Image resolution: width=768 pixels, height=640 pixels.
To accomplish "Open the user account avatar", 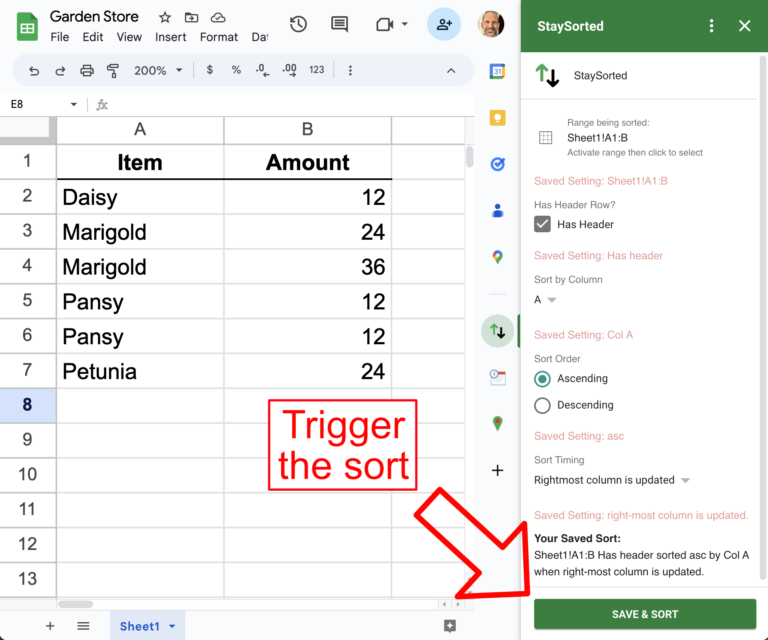I will (491, 24).
